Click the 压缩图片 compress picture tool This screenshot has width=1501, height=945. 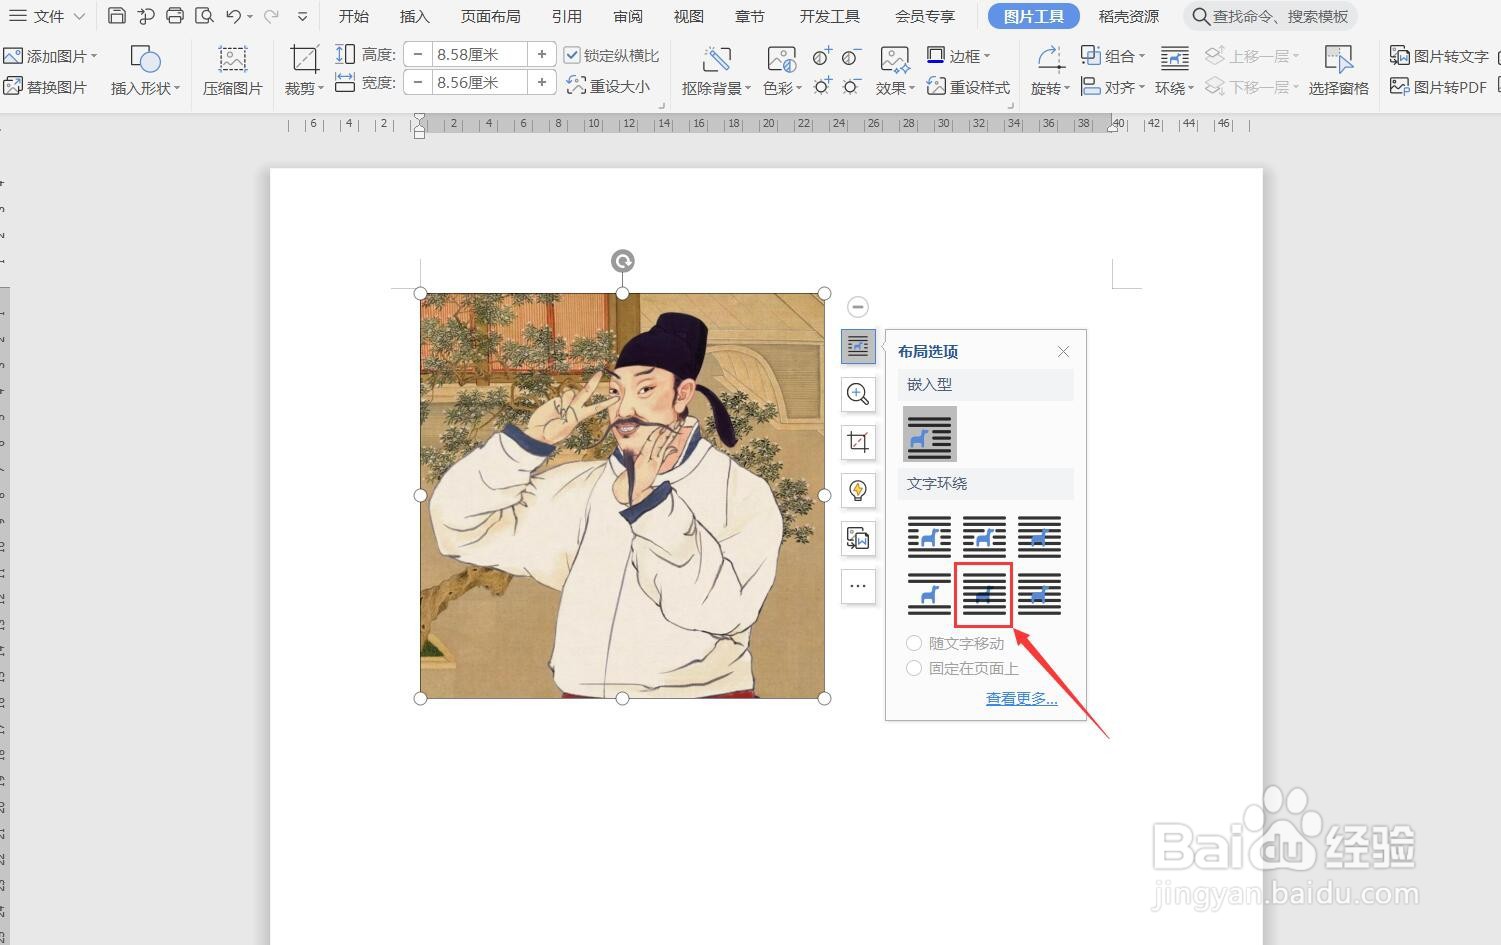[232, 71]
